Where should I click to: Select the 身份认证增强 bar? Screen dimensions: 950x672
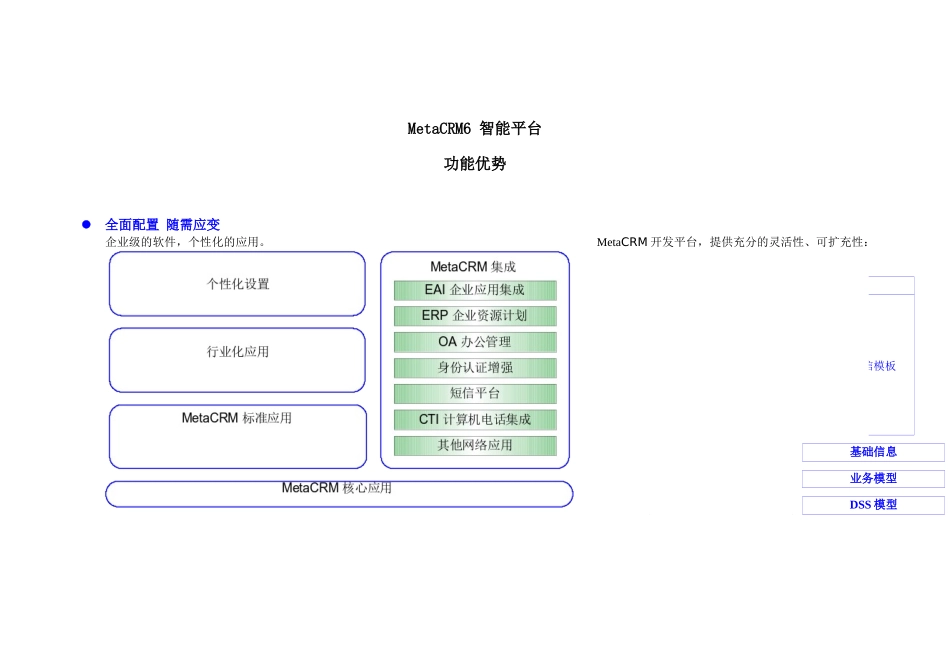point(475,368)
